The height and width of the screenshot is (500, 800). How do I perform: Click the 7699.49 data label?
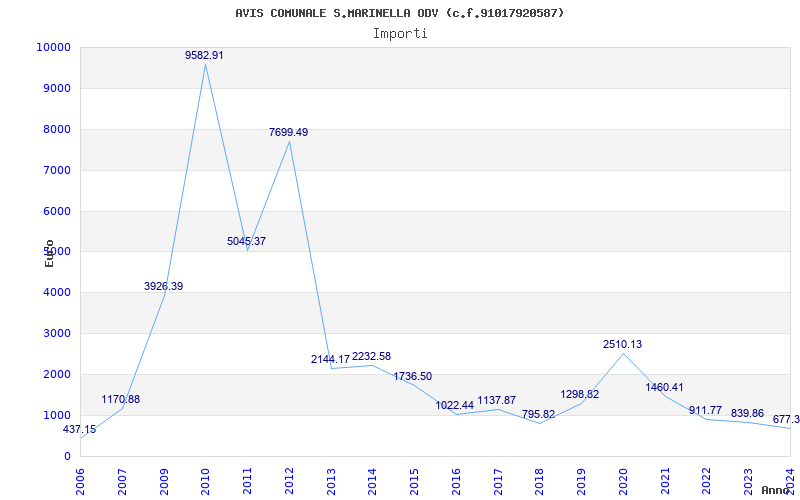pyautogui.click(x=289, y=132)
